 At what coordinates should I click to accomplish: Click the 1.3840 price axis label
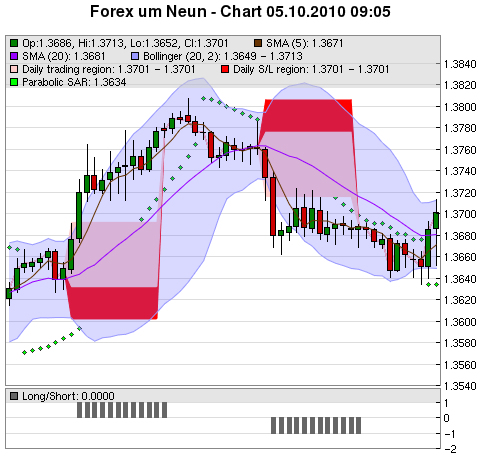tap(460, 64)
